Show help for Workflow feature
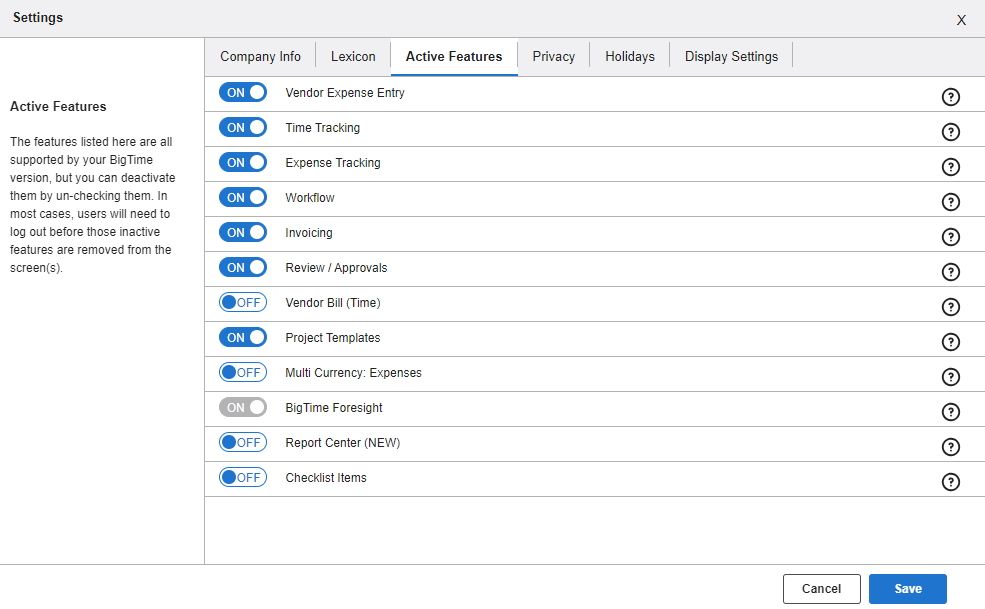985x609 pixels. coord(951,202)
